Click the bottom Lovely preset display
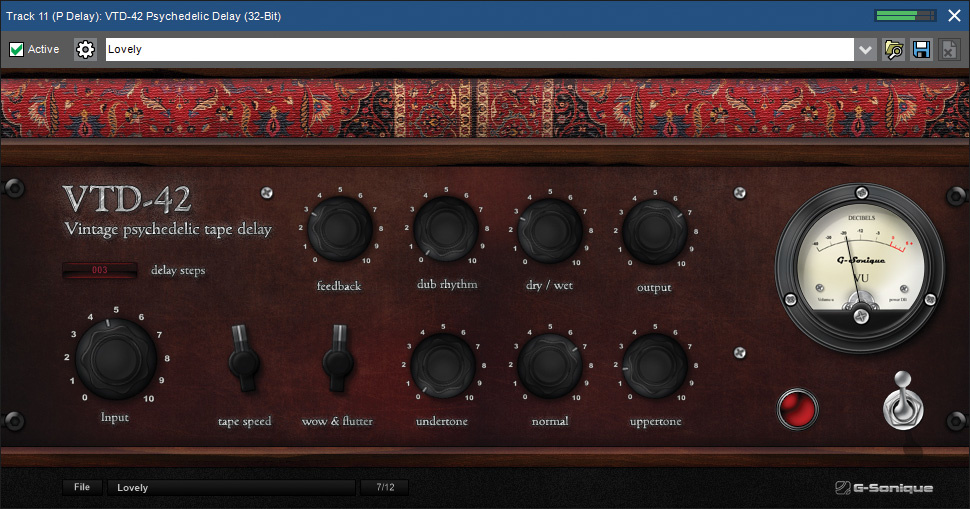Viewport: 970px width, 509px height. (x=231, y=487)
